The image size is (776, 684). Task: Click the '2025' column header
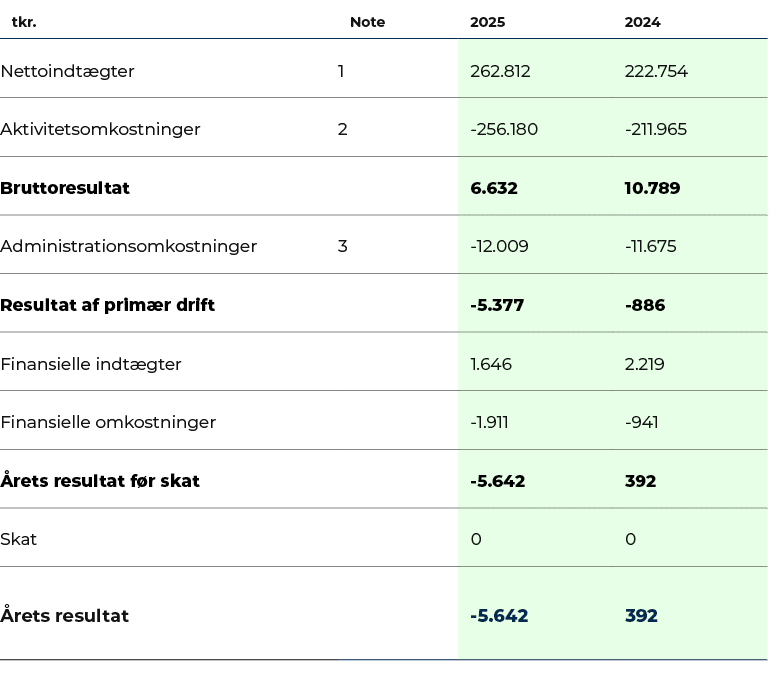tap(487, 22)
